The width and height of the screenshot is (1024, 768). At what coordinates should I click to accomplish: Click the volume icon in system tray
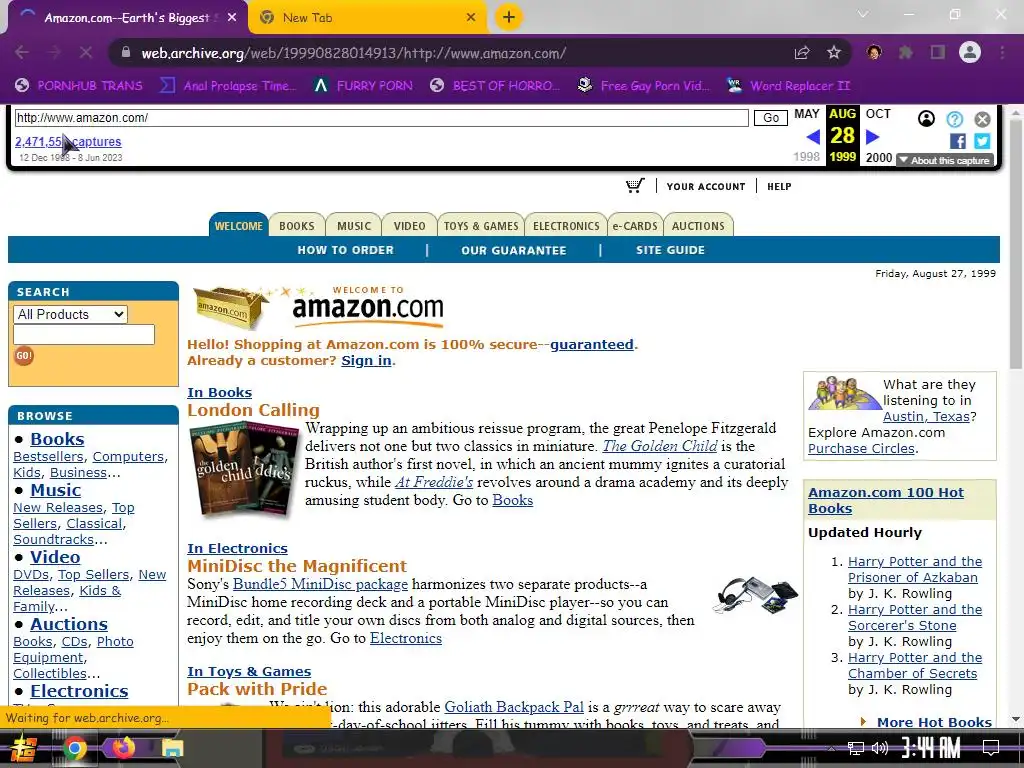[x=880, y=748]
